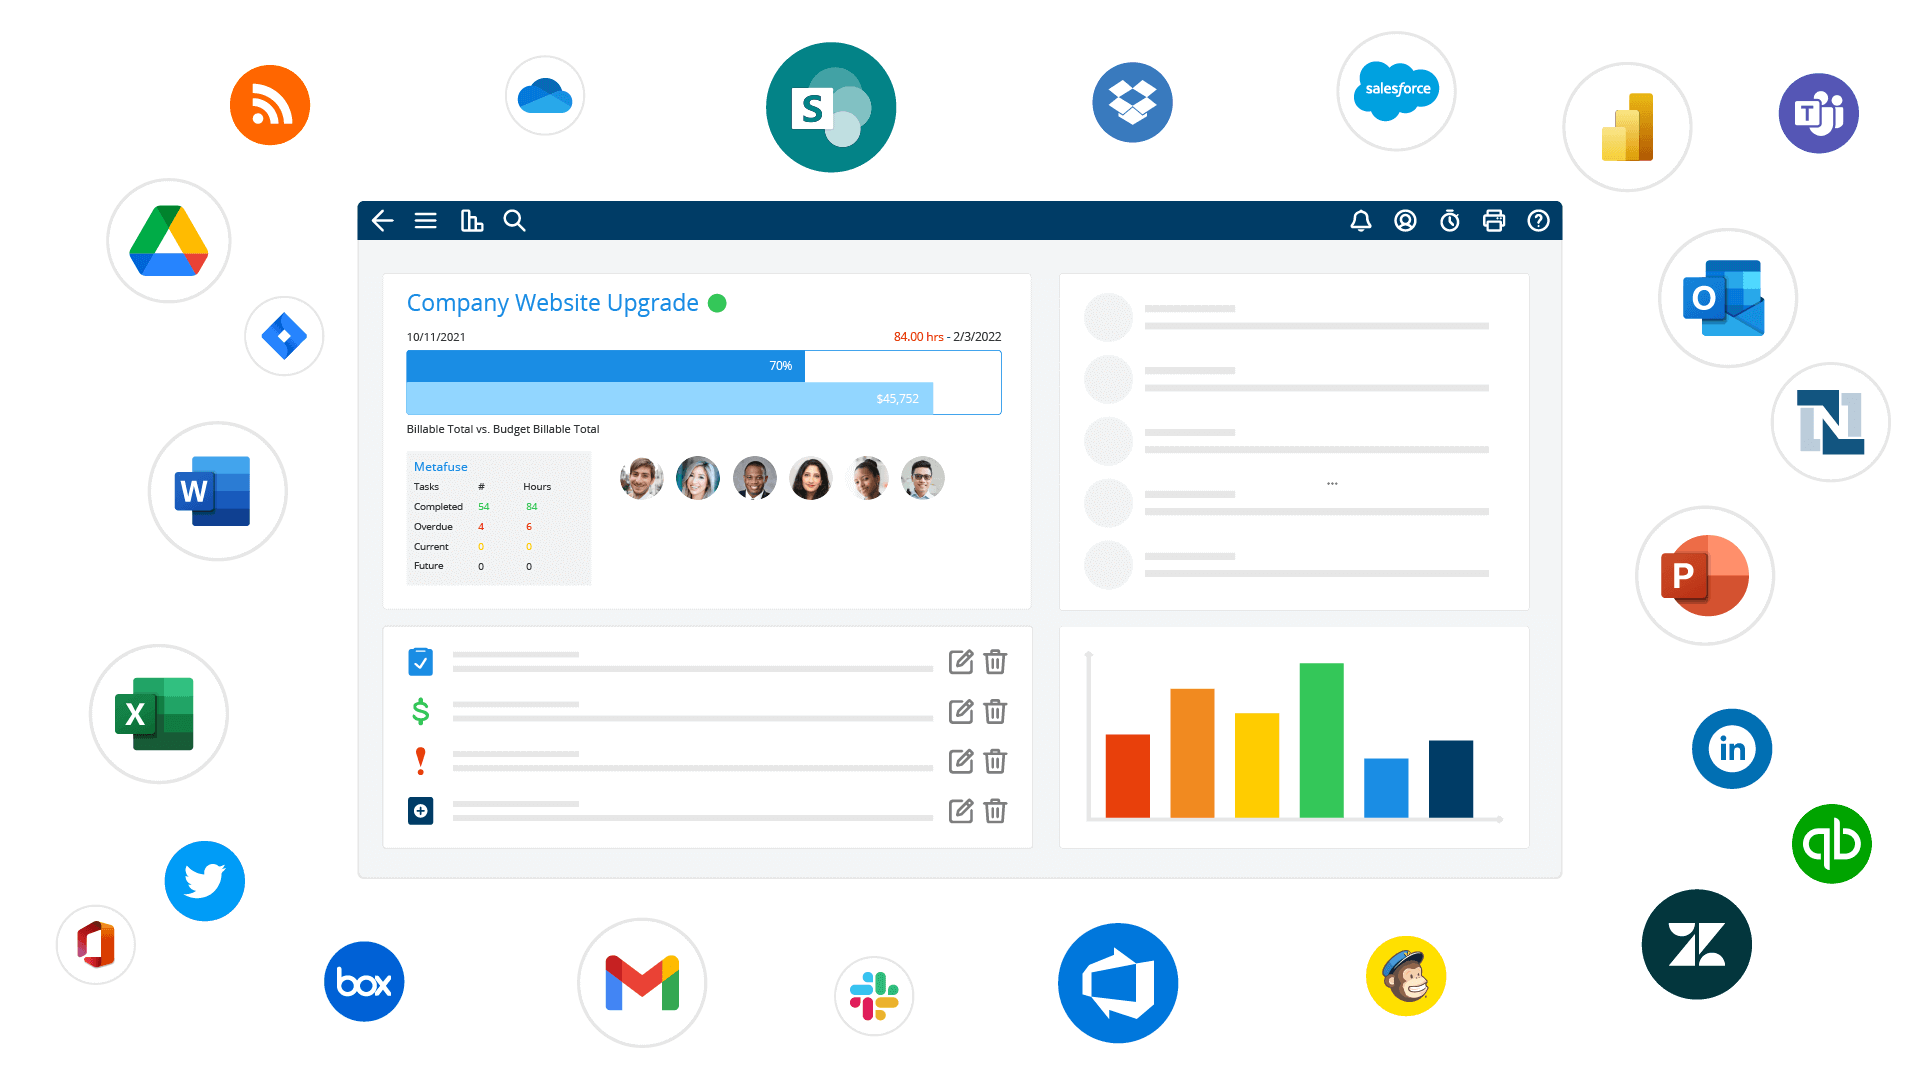Click the red-orange chart bar
The height and width of the screenshot is (1080, 1920).
coord(1127,776)
